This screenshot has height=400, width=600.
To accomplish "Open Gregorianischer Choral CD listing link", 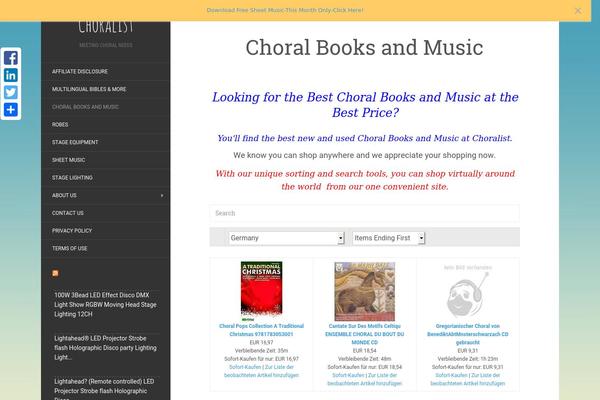I will pos(468,334).
